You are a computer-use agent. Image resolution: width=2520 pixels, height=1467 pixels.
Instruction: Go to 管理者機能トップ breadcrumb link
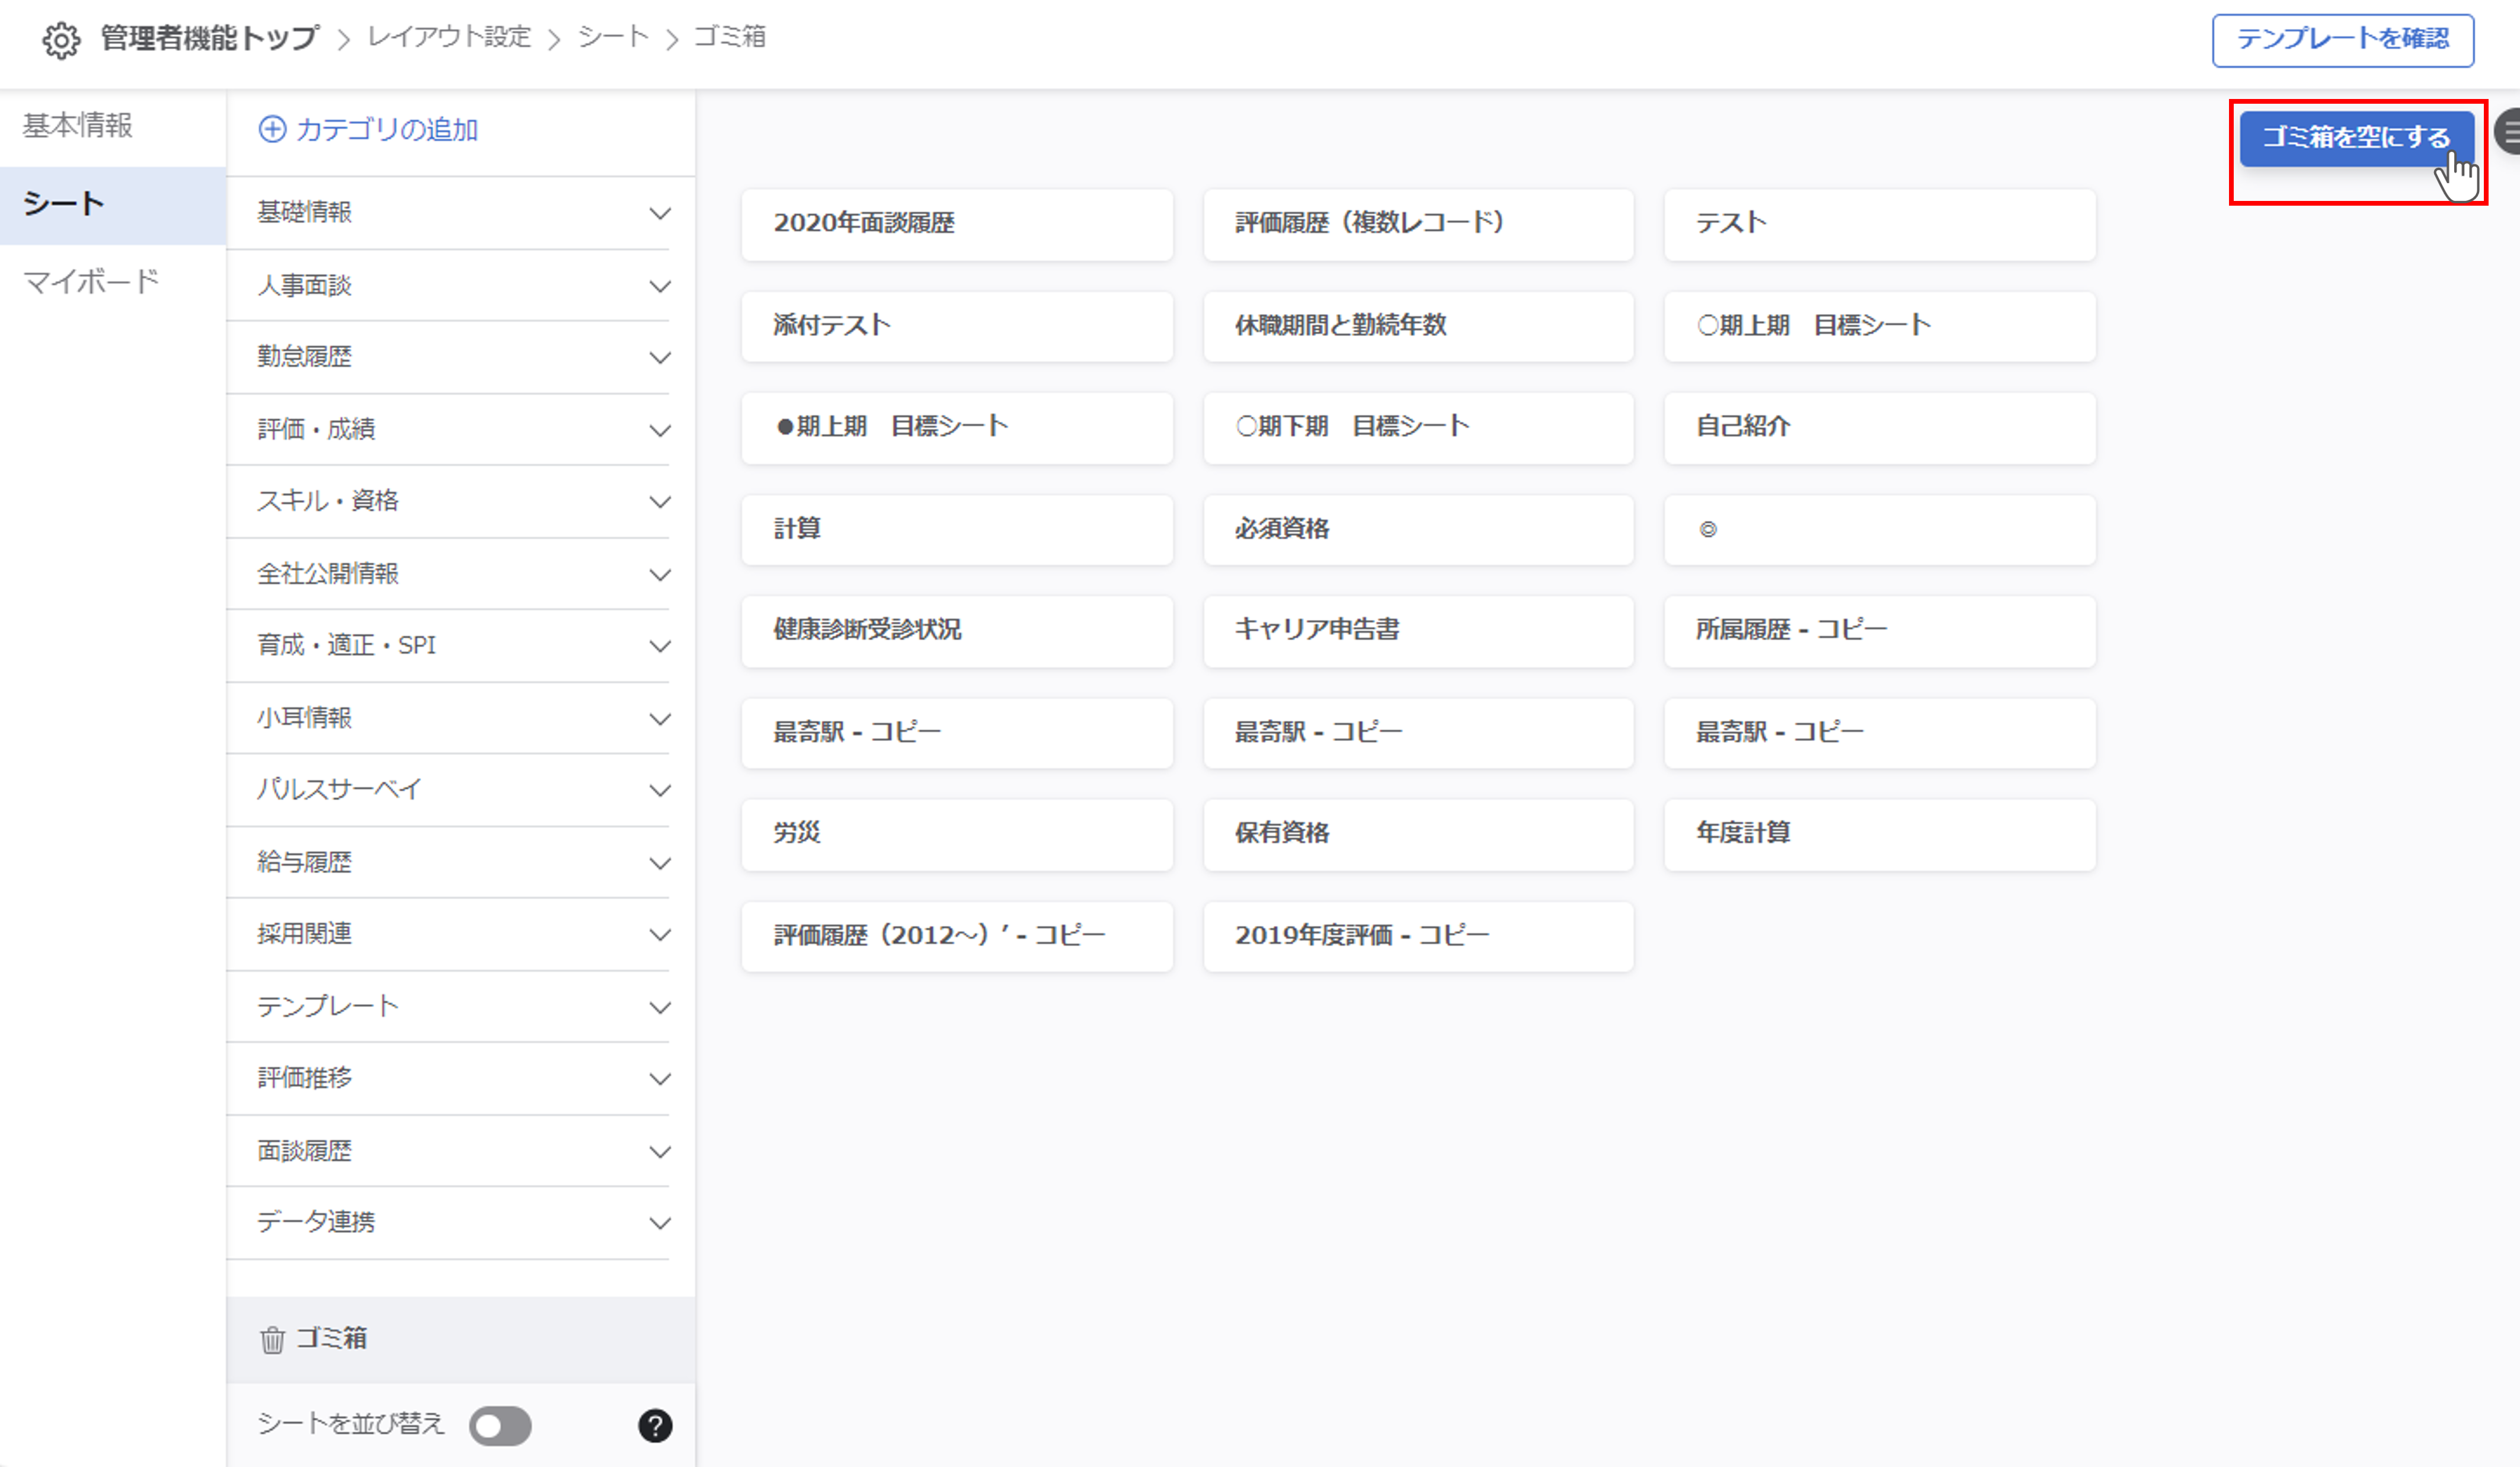click(209, 38)
